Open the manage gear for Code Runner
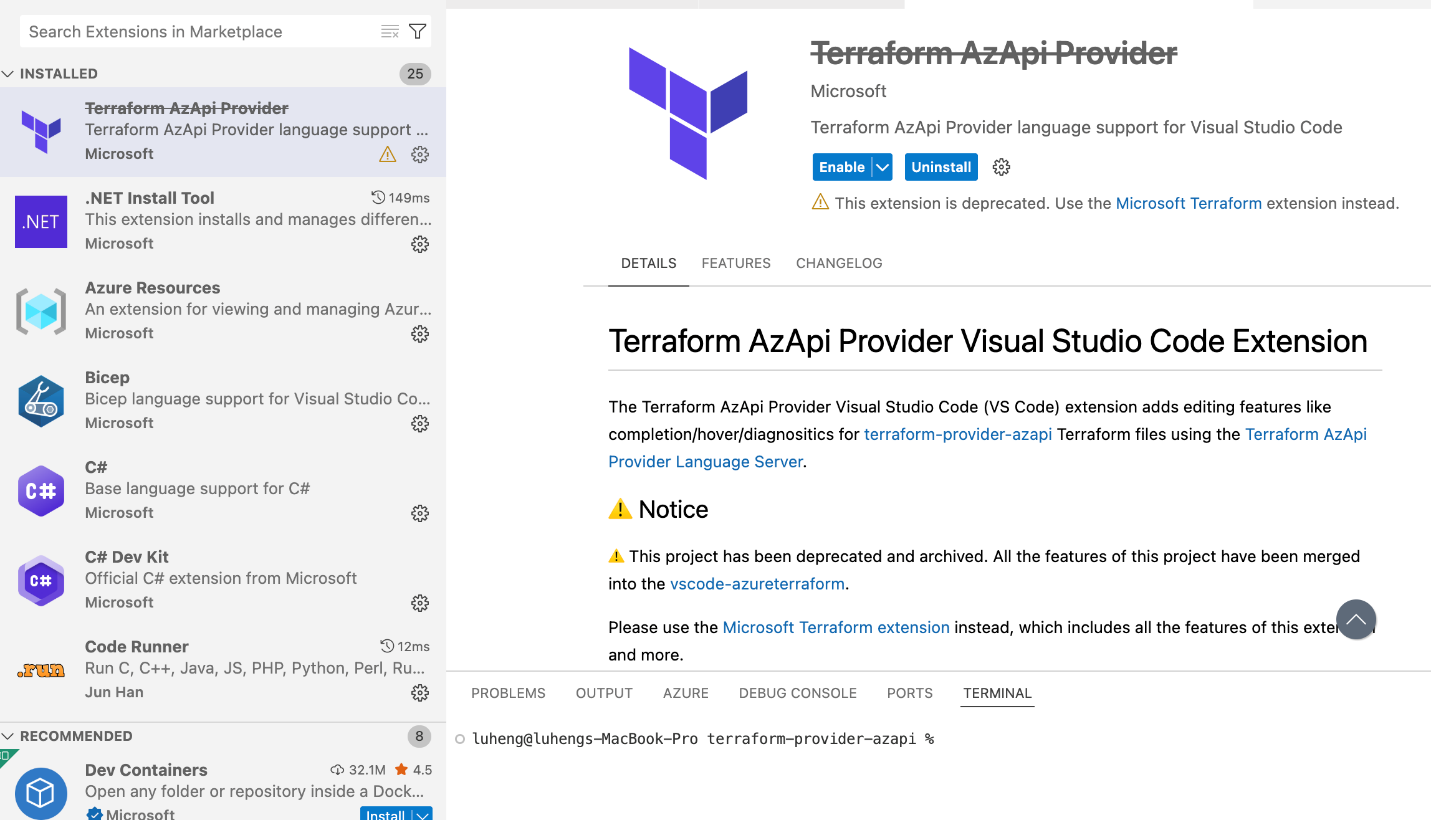 tap(419, 692)
